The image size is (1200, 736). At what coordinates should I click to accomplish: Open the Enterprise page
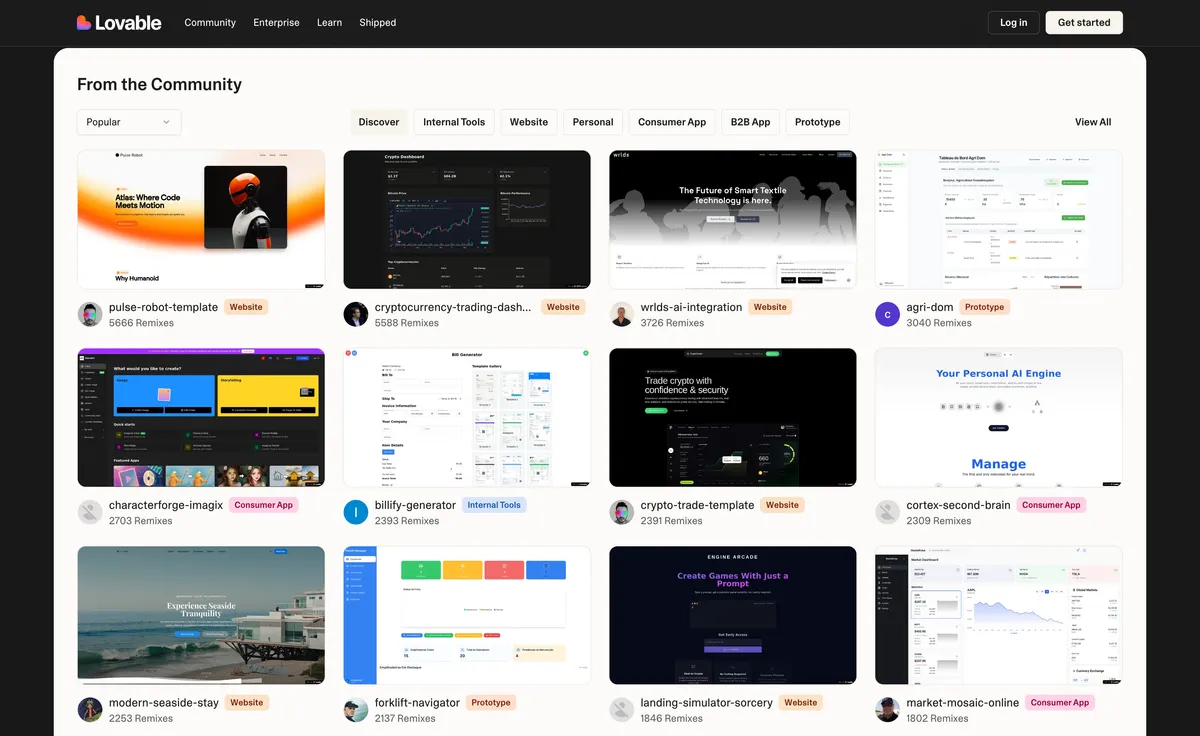click(x=276, y=22)
